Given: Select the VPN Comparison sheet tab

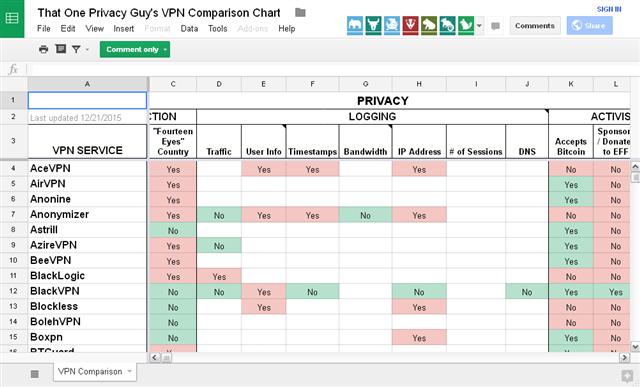Looking at the screenshot, I should pyautogui.click(x=90, y=371).
